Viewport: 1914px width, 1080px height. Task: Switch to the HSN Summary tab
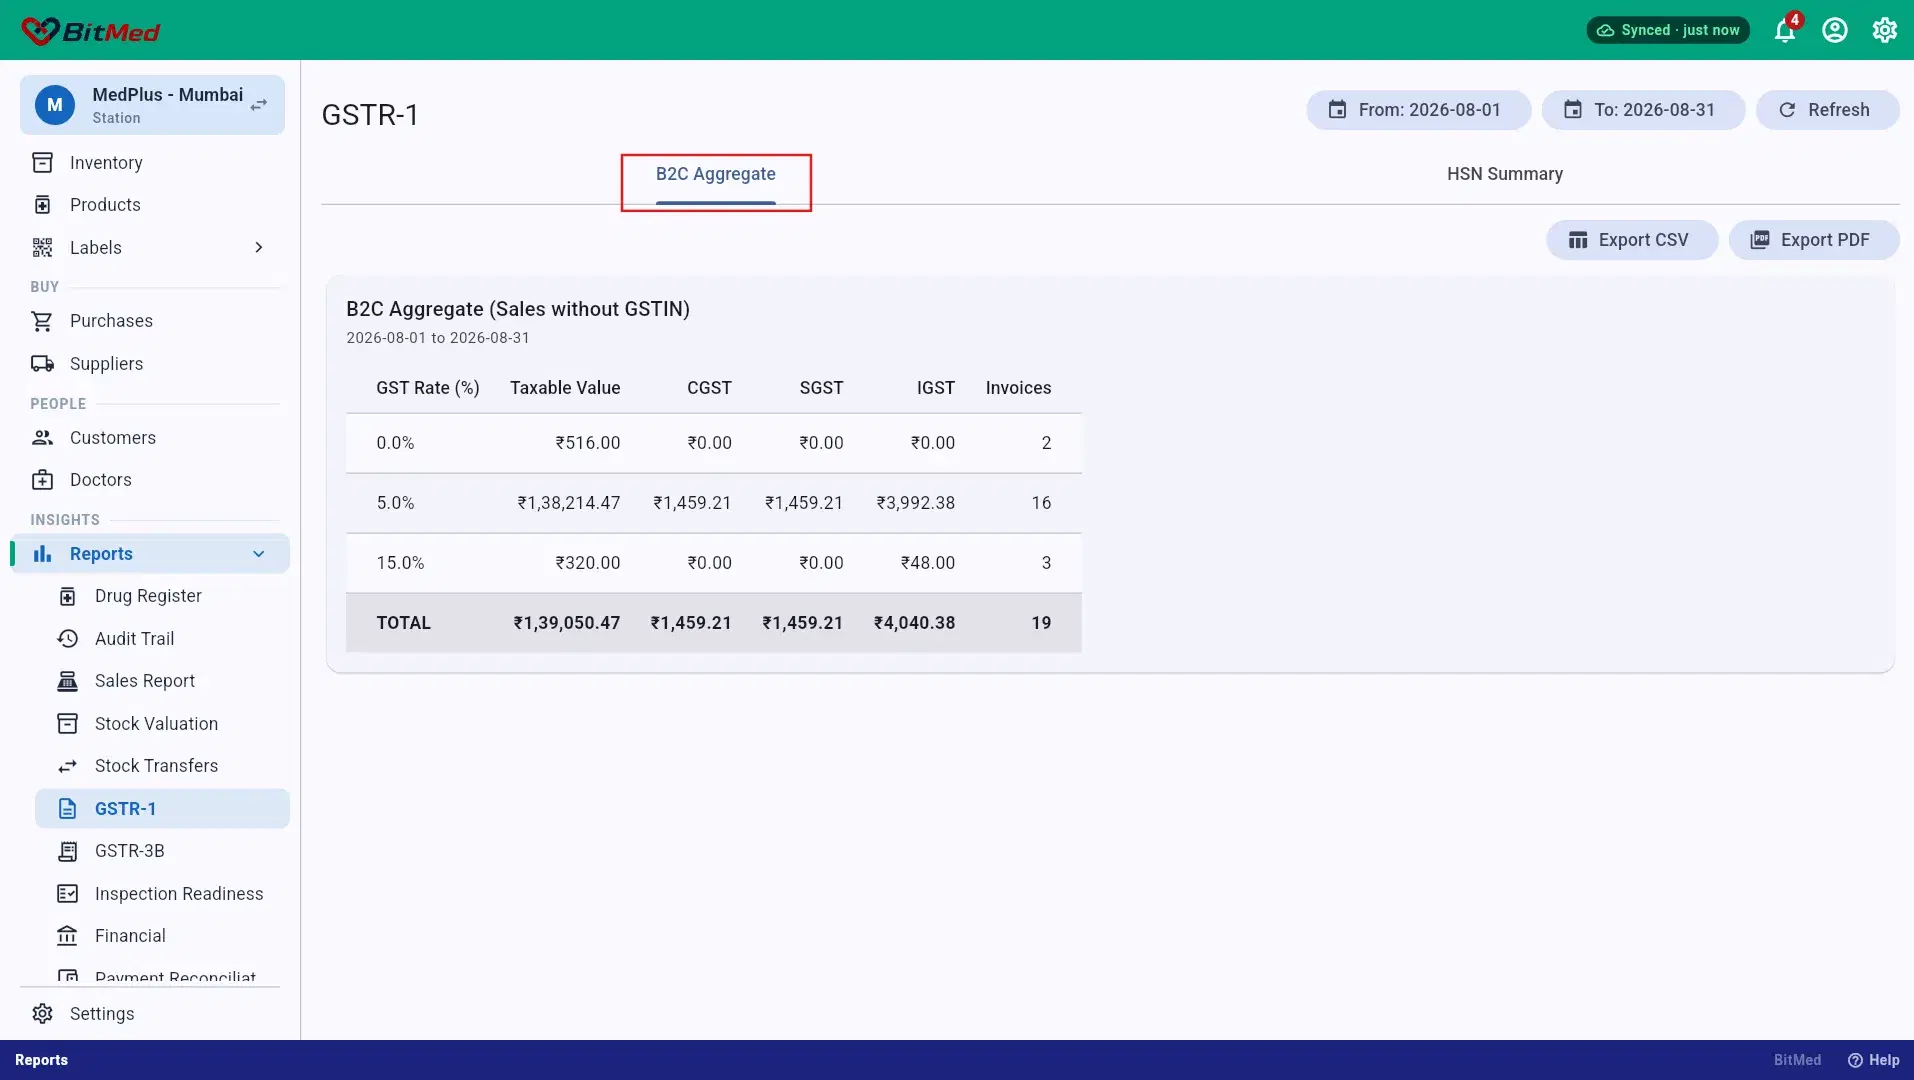1505,175
